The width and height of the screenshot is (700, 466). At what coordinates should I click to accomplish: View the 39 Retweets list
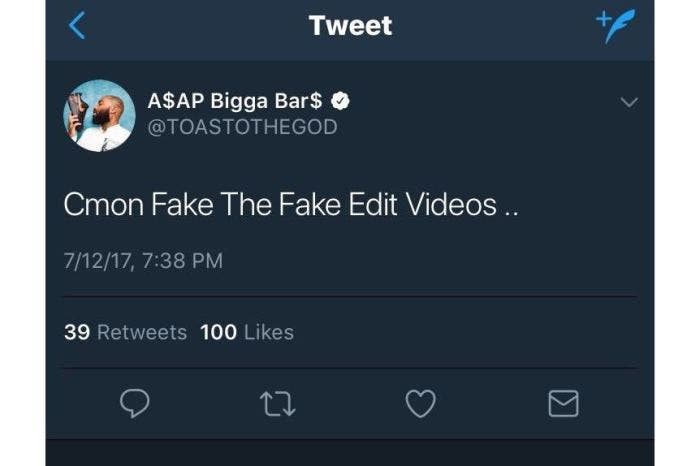[125, 333]
